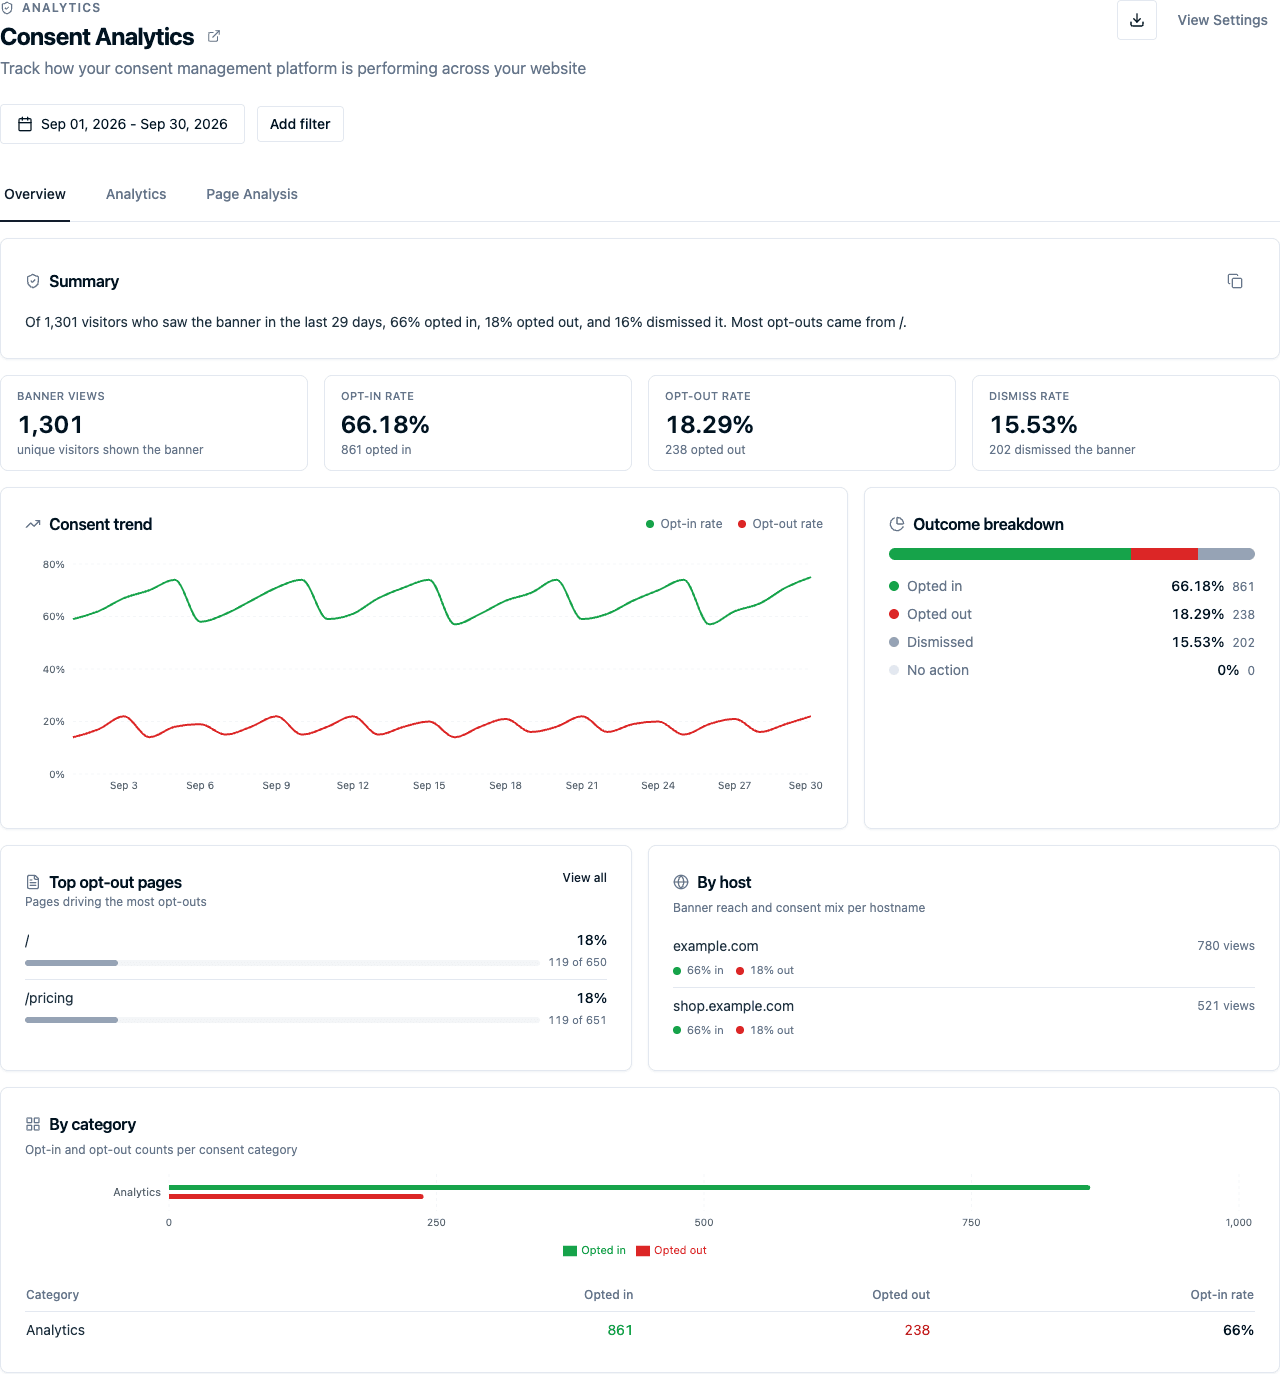Click the gray segment of the outcome bar
1280x1374 pixels.
[1226, 554]
